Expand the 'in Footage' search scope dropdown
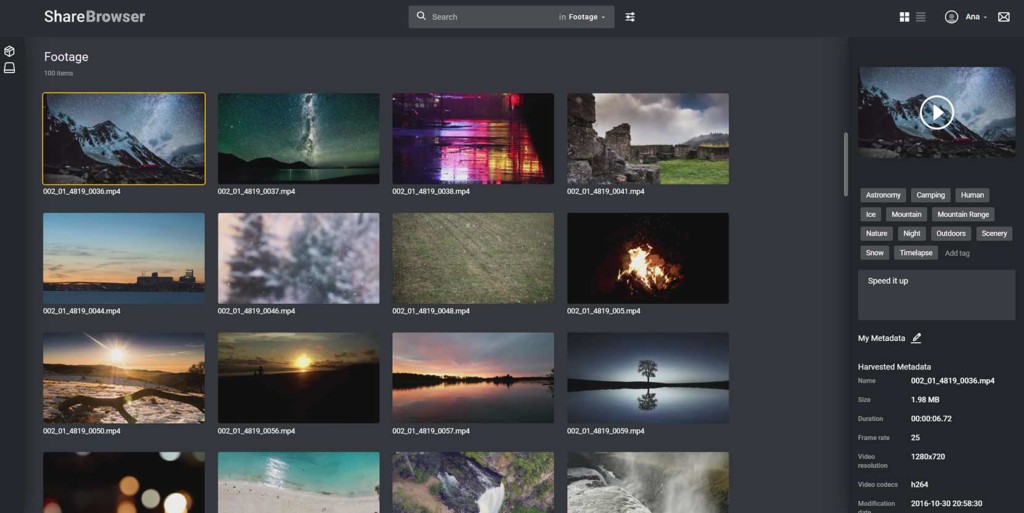This screenshot has width=1024, height=513. coord(582,17)
